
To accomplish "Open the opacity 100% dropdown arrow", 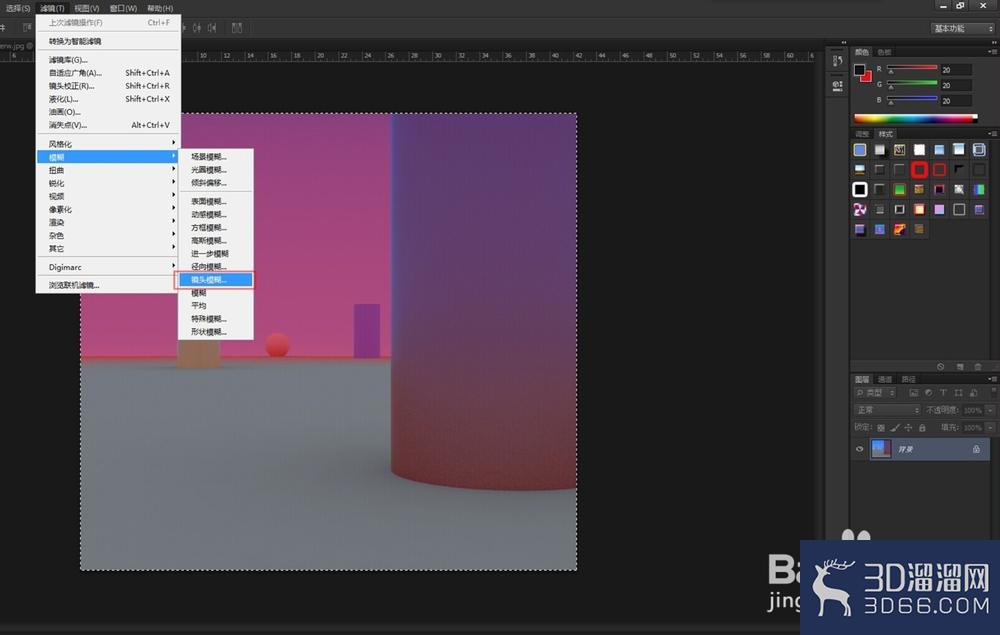I will coord(990,410).
